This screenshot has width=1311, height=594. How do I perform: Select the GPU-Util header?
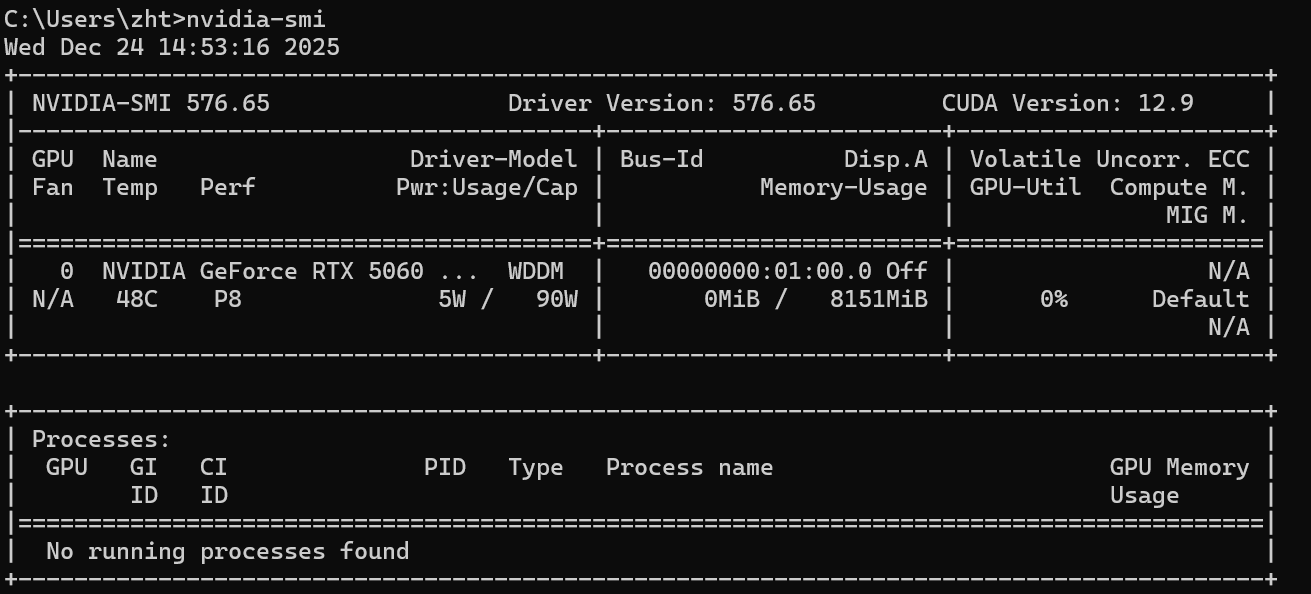tap(1026, 187)
